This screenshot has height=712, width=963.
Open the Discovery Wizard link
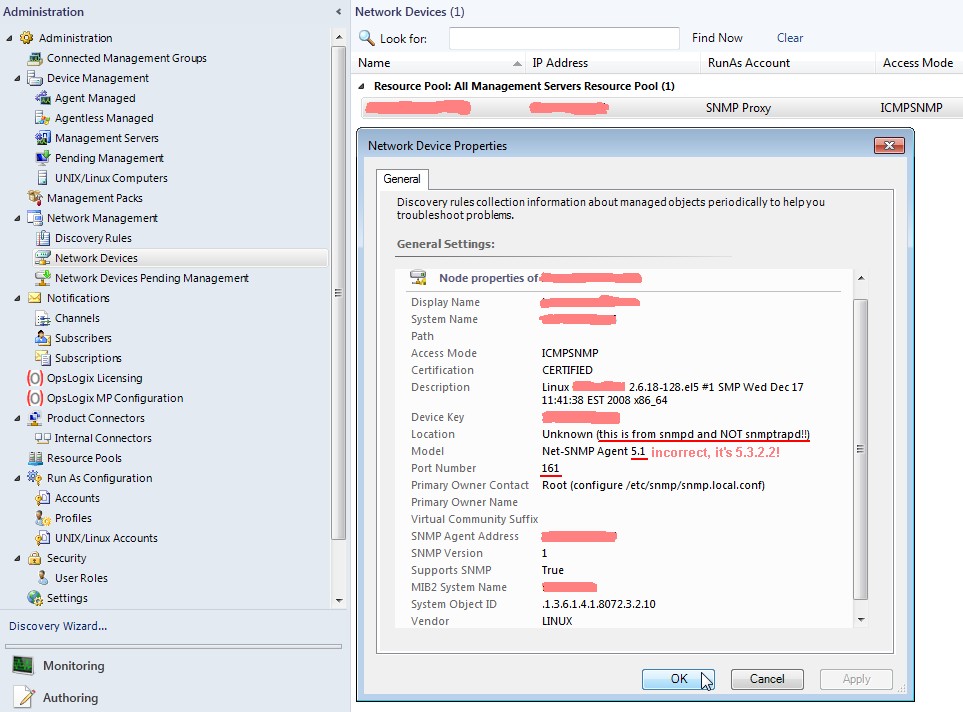(x=58, y=626)
